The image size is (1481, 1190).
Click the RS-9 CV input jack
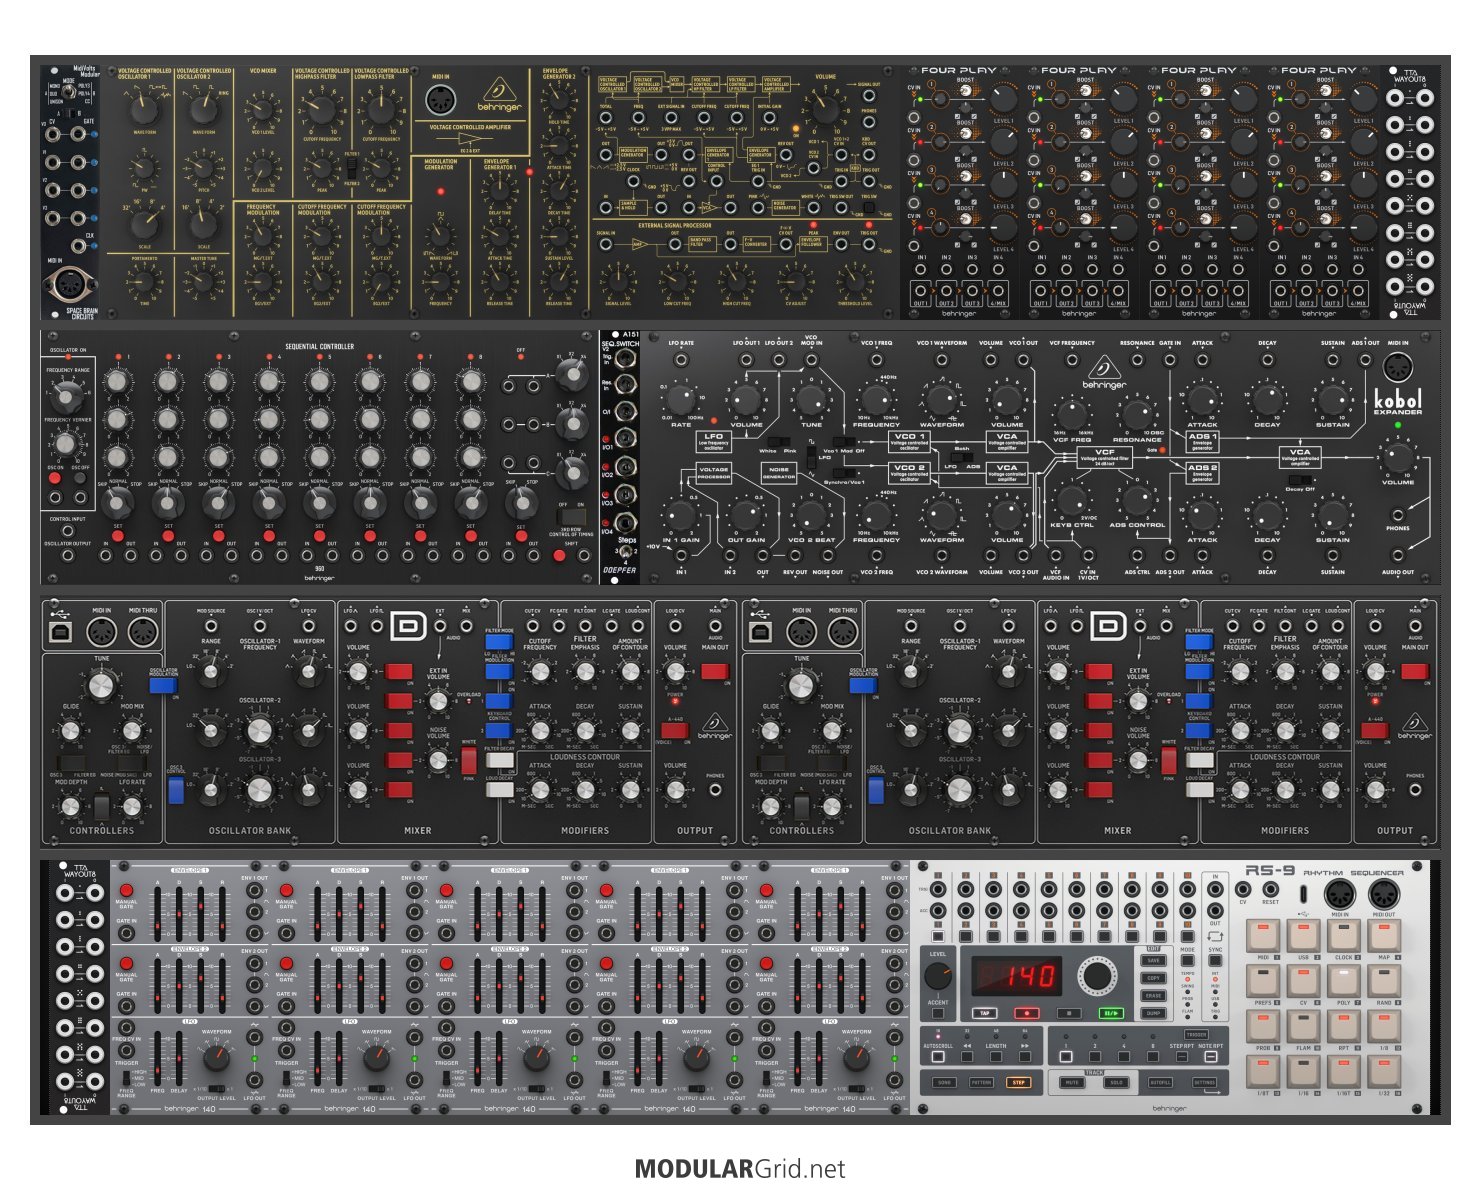(1243, 889)
